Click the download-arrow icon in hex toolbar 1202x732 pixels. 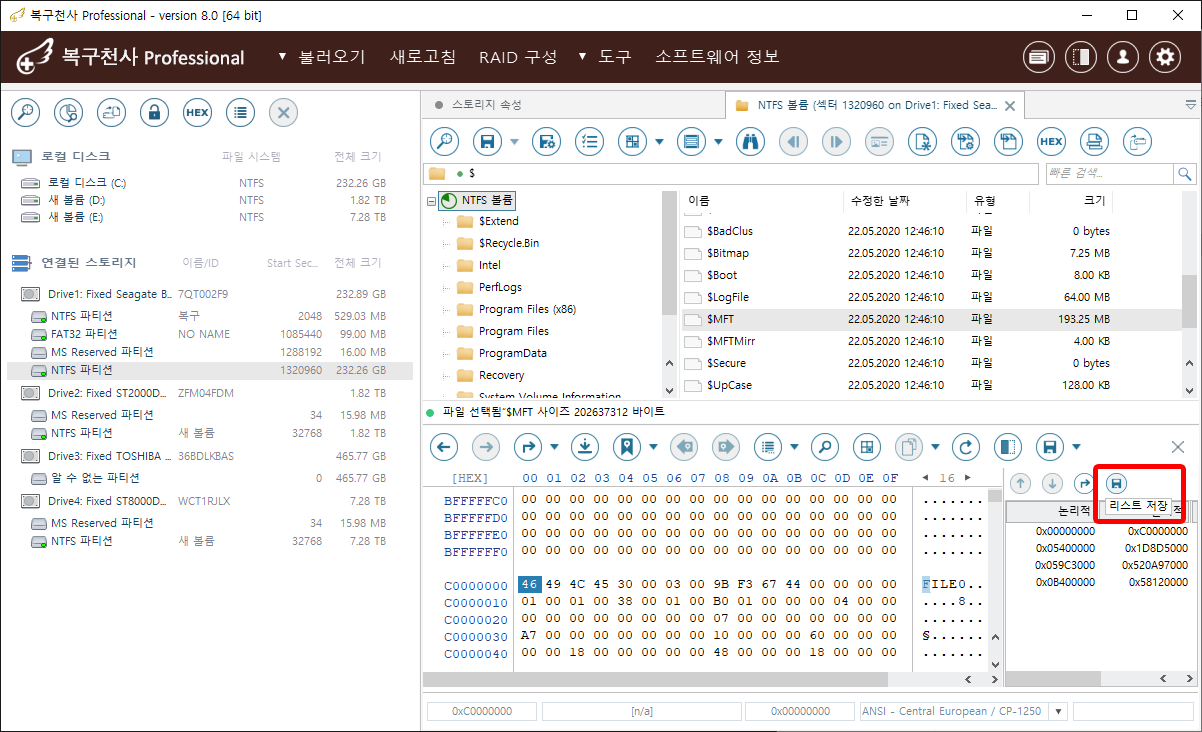pos(584,446)
